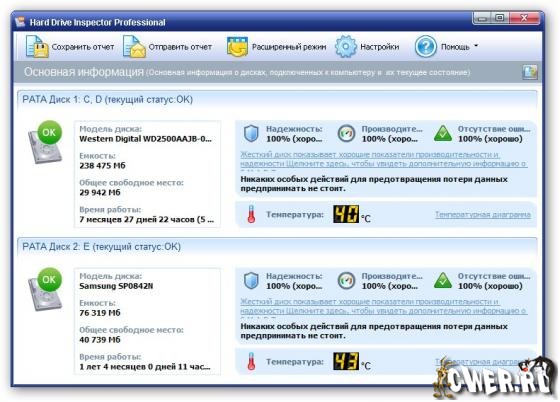The image size is (560, 402).
Task: Click green Отсутствие ошибок triangle for Disk 1
Action: (443, 134)
